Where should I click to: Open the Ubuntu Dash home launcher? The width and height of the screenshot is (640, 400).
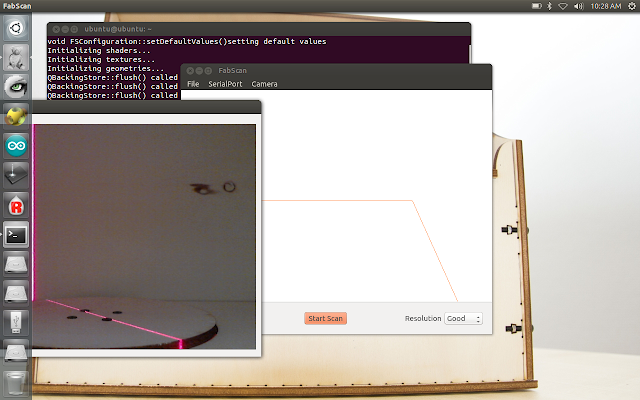click(x=16, y=28)
